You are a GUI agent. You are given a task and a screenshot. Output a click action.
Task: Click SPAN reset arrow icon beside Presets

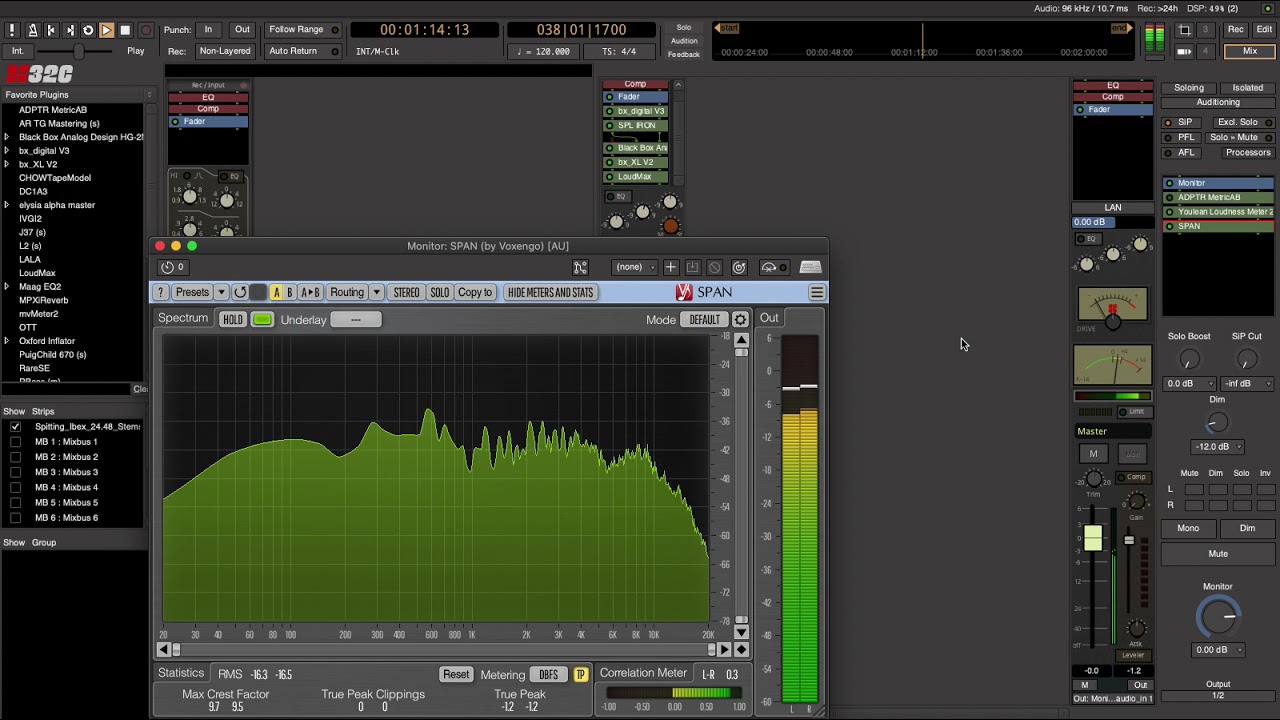[240, 292]
